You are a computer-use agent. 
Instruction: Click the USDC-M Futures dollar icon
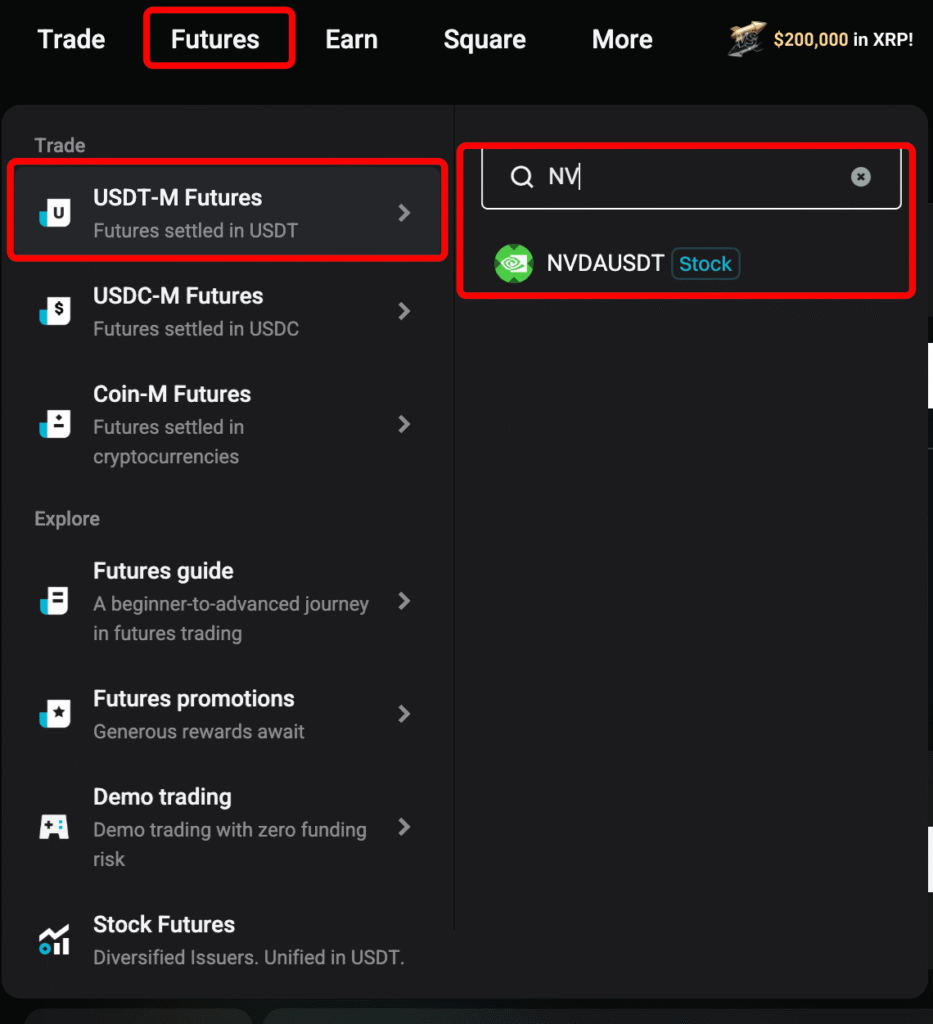pyautogui.click(x=55, y=311)
